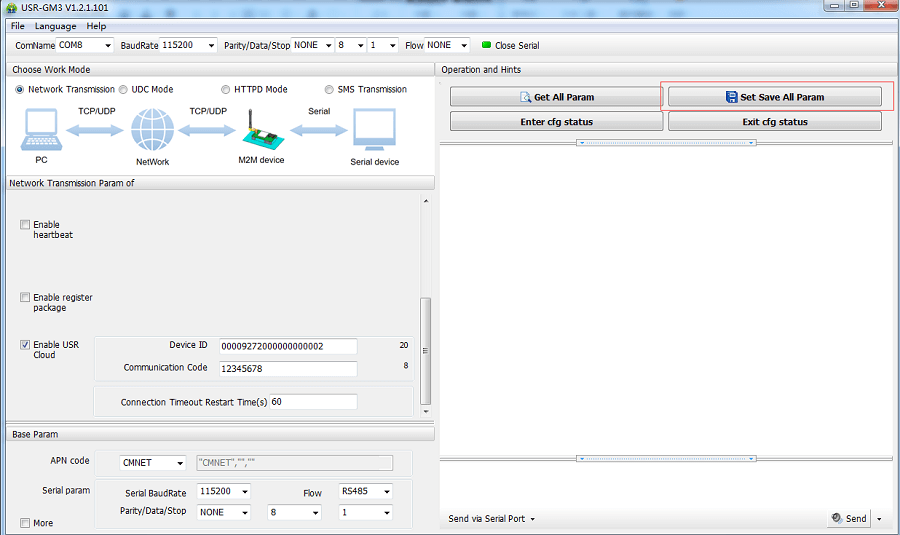900x535 pixels.
Task: Click the NetWork globe icon
Action: 152,130
